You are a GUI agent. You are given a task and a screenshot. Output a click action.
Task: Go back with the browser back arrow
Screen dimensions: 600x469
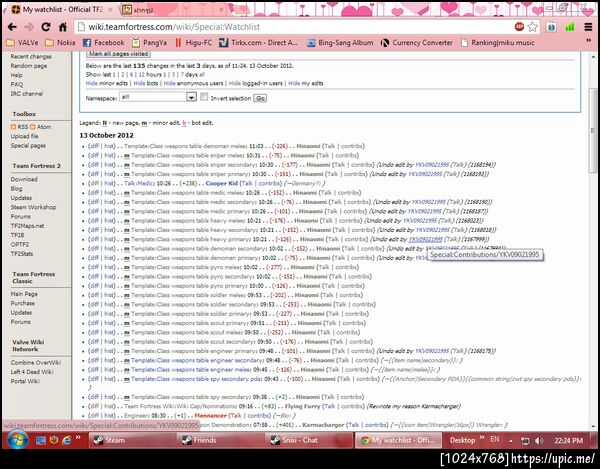coord(12,27)
